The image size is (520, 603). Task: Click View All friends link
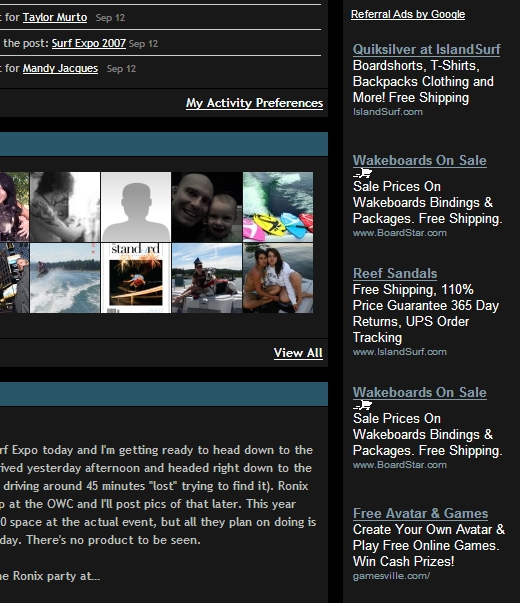coord(298,353)
